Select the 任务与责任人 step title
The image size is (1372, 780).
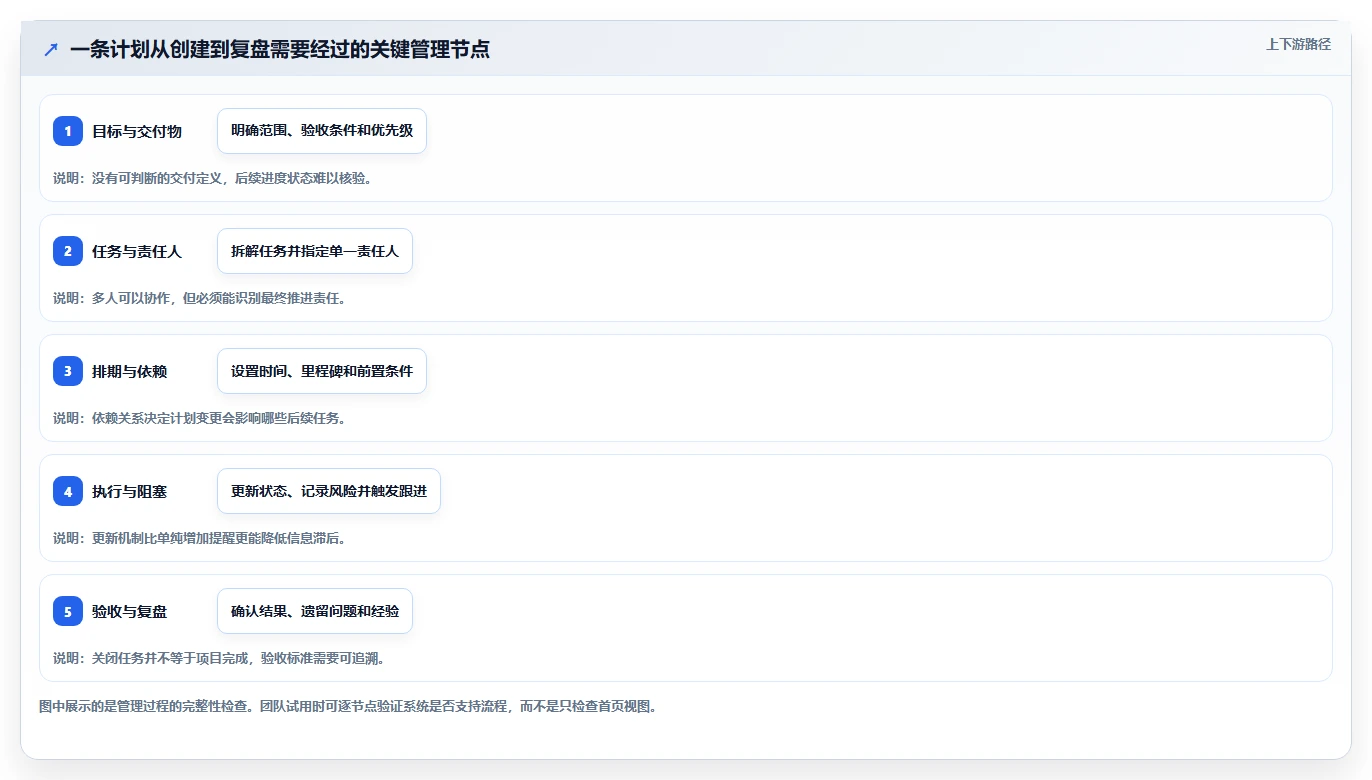tap(137, 251)
